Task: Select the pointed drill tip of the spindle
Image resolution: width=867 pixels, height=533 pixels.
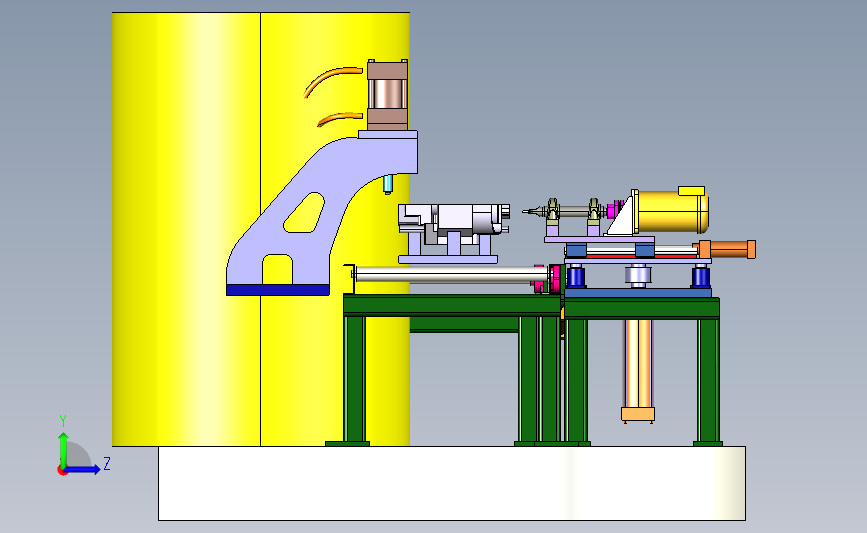Action: (530, 211)
